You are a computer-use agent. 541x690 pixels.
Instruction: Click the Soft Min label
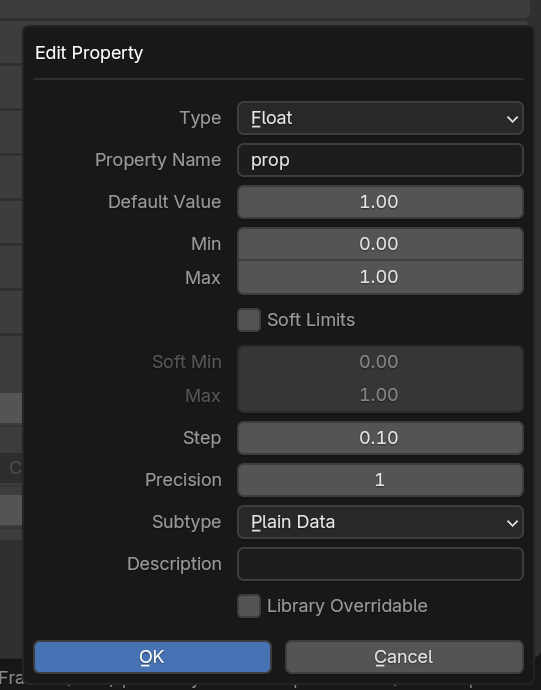(187, 362)
